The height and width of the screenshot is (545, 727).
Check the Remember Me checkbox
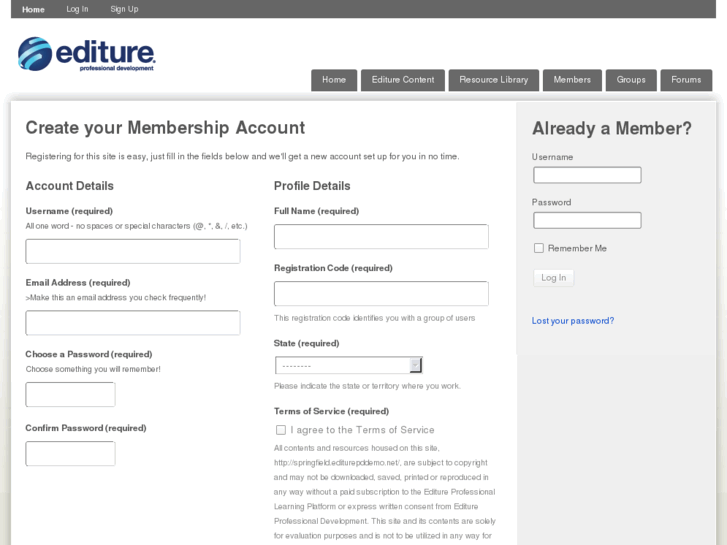[539, 248]
